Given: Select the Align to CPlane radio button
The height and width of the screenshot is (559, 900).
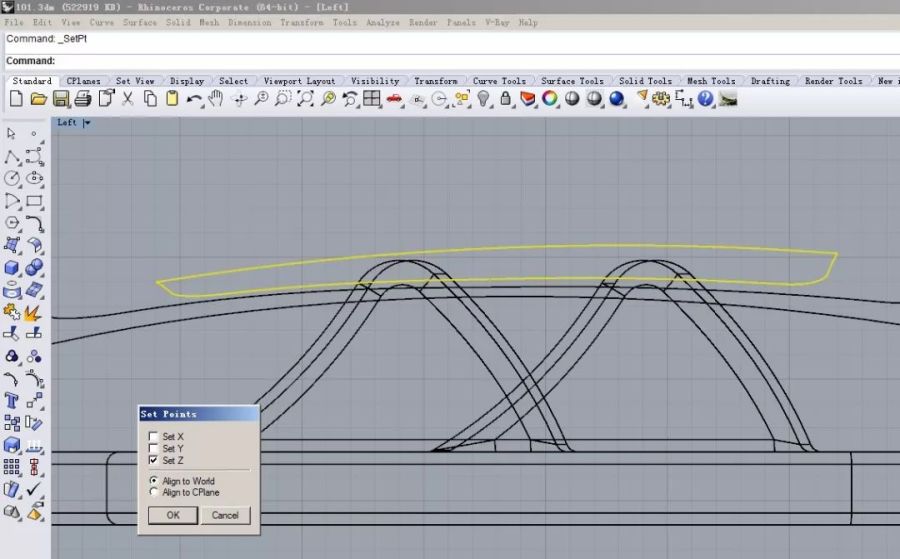Looking at the screenshot, I should [153, 492].
